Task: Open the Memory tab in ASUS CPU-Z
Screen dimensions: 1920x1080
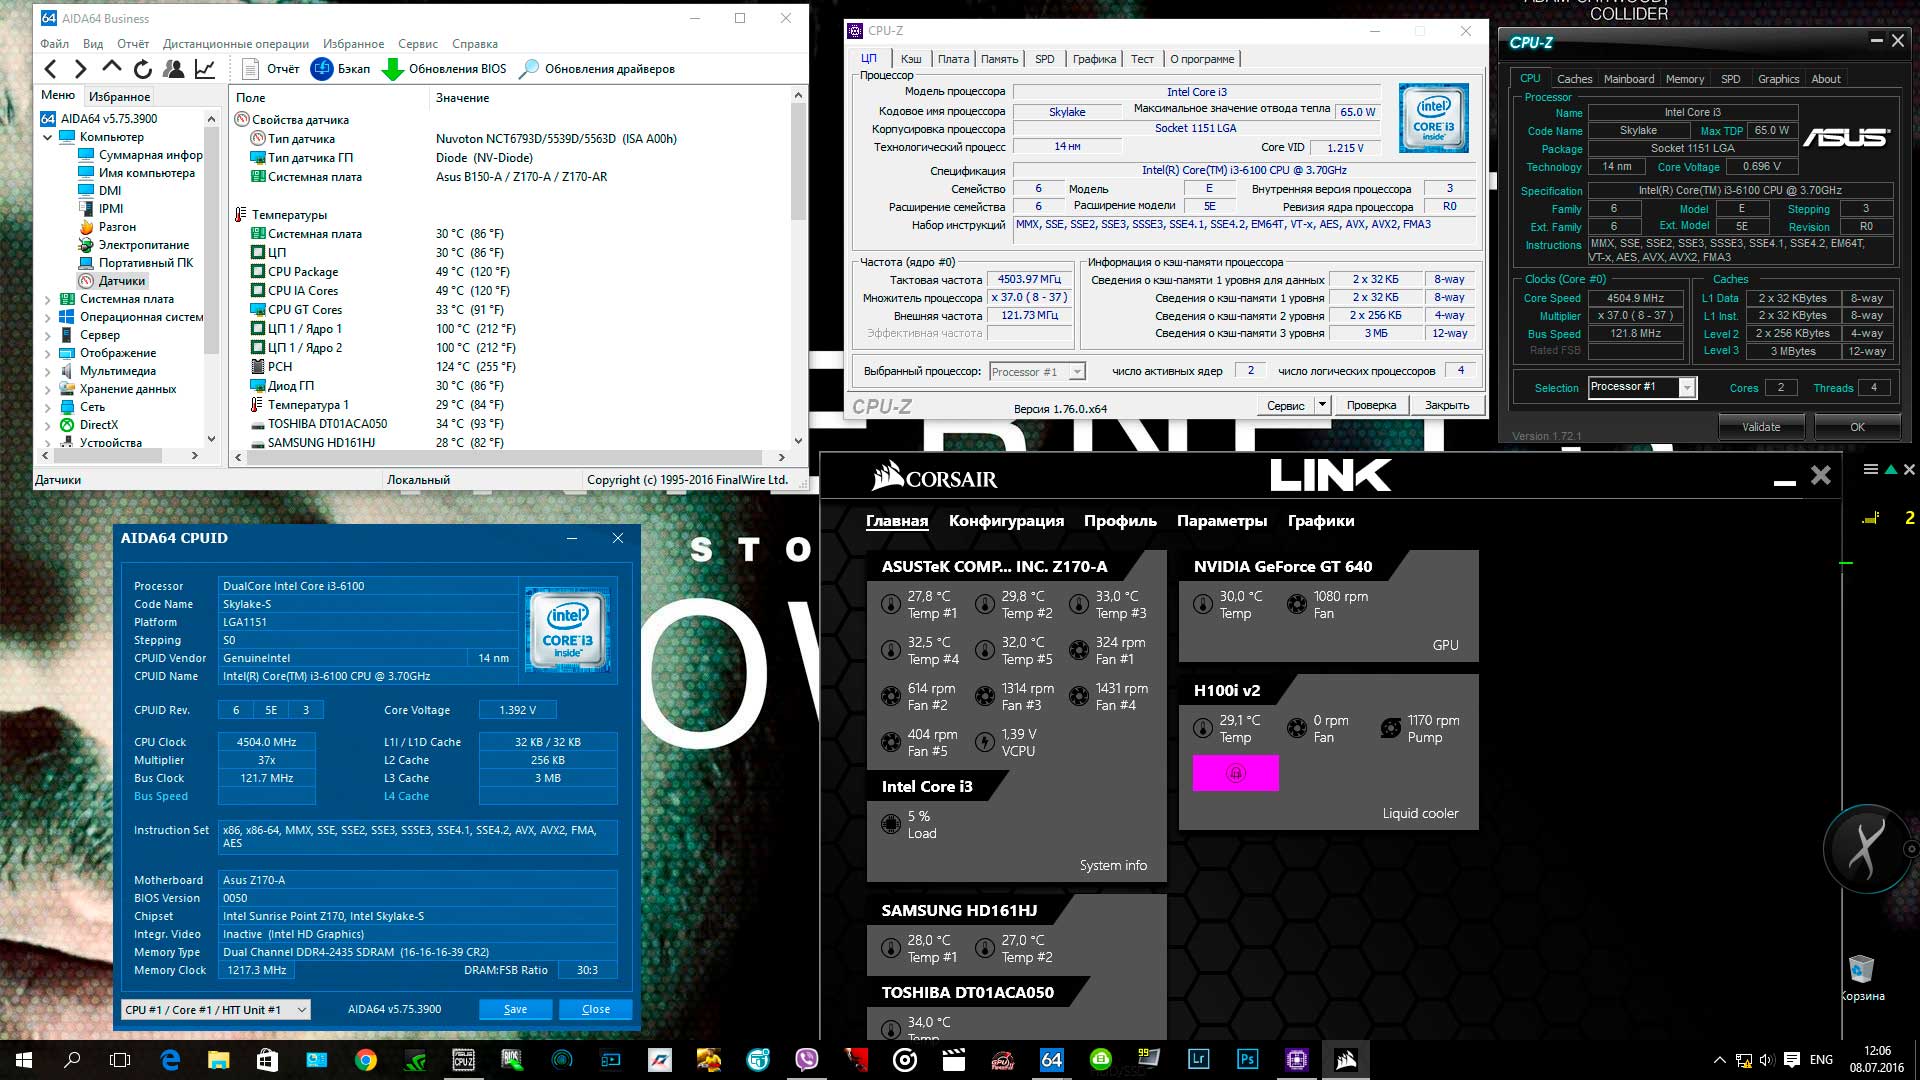Action: pos(1684,79)
